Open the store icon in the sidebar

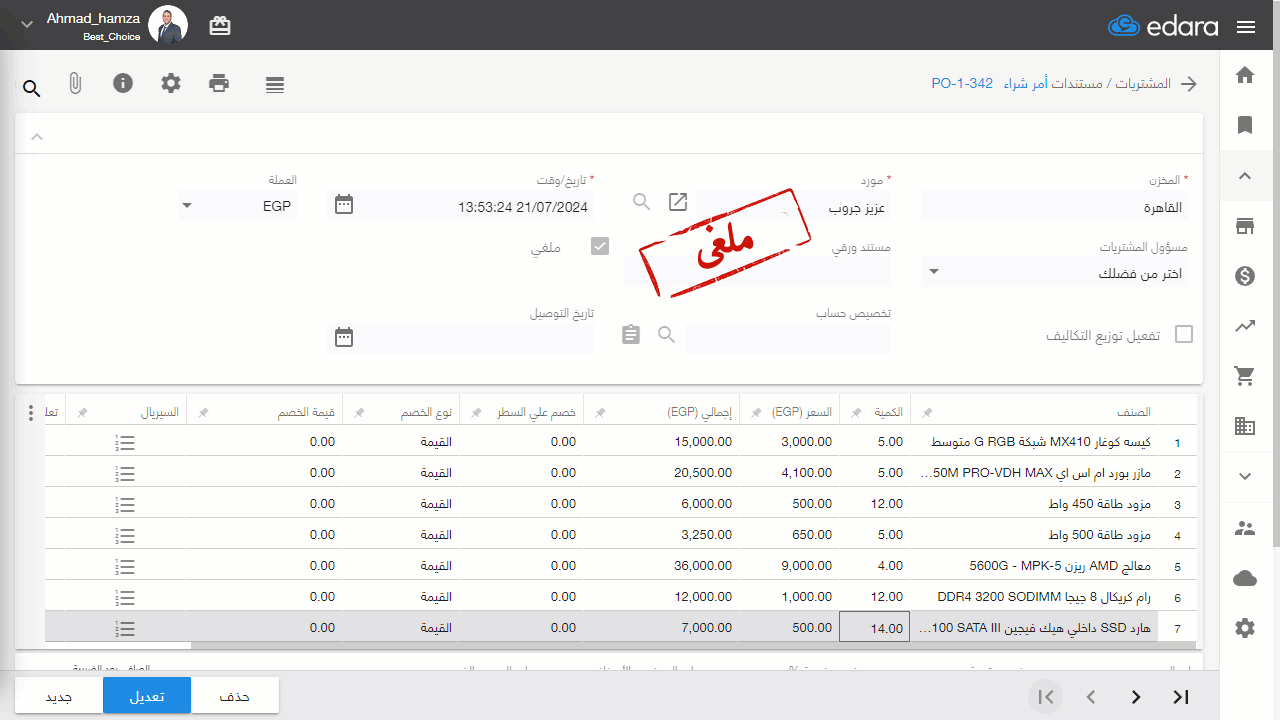click(1245, 226)
